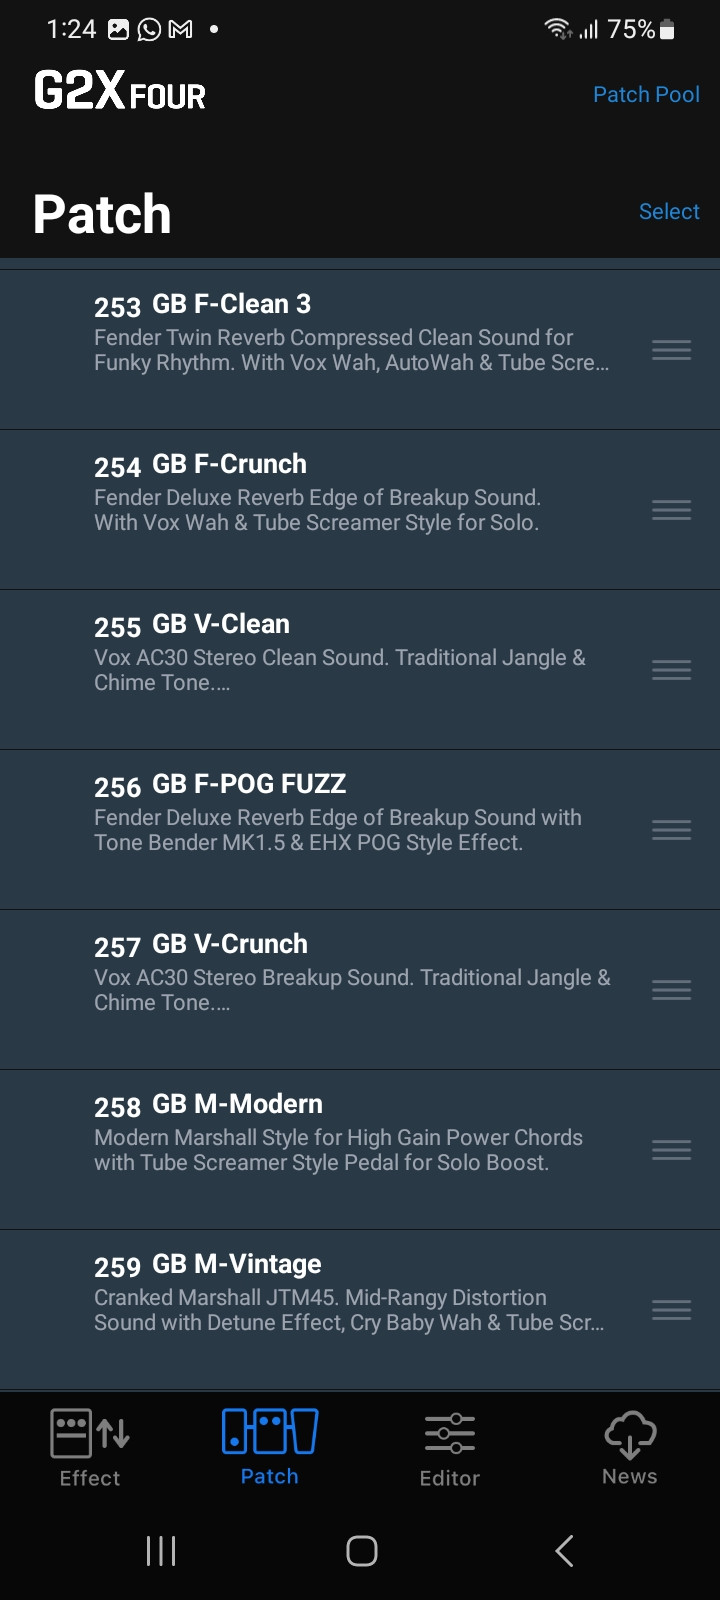This screenshot has width=720, height=1600.
Task: Open the Effect tab icon
Action: pyautogui.click(x=90, y=1434)
